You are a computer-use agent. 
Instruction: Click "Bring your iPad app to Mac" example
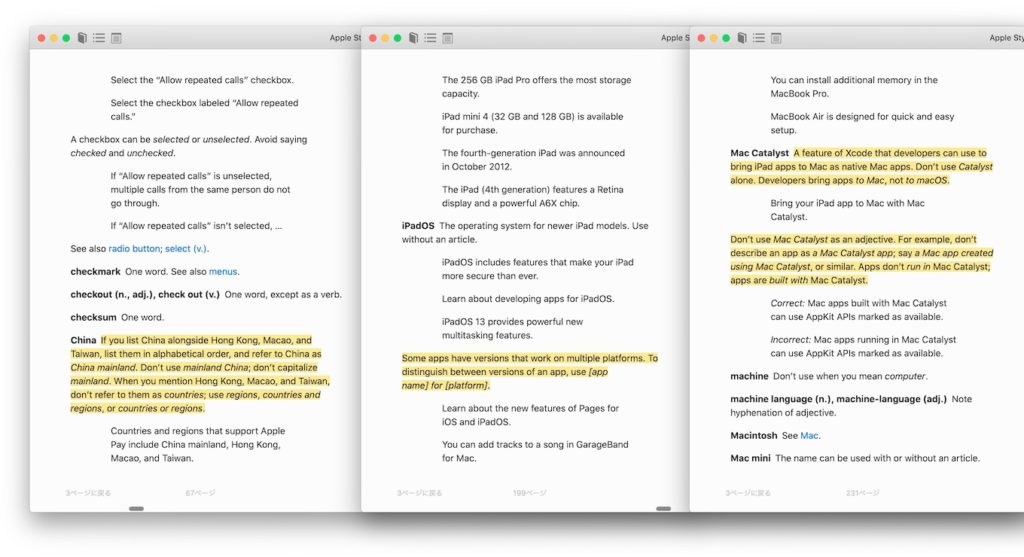[x=847, y=210]
